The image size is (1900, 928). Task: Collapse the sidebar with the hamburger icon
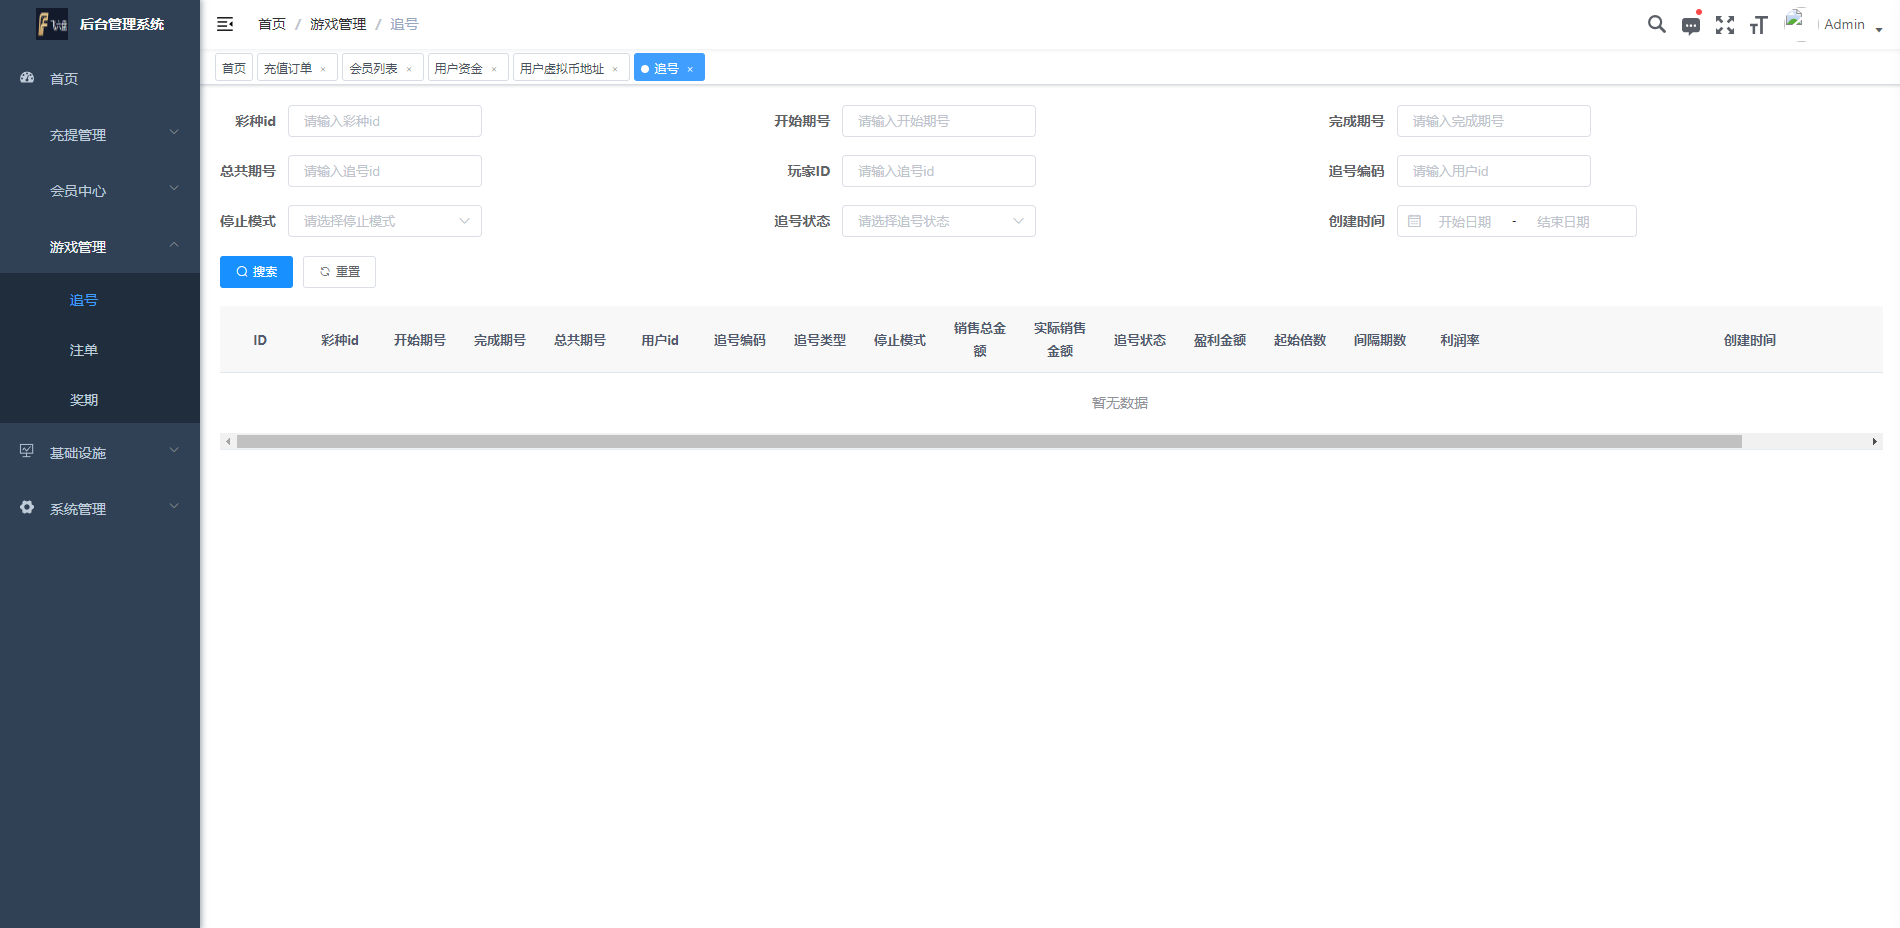225,24
